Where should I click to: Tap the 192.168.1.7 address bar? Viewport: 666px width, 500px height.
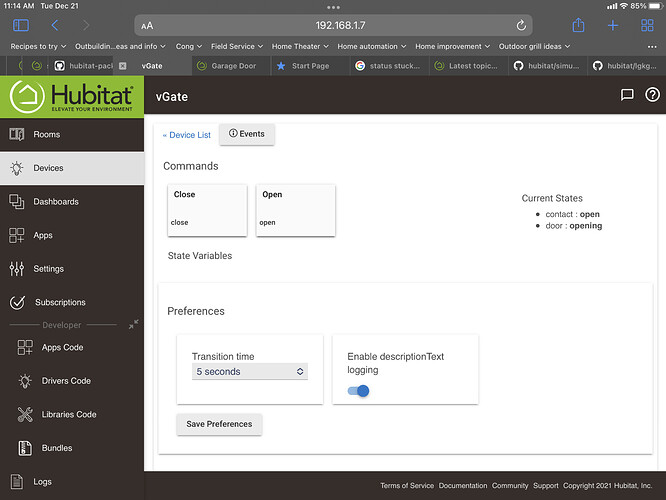(x=333, y=25)
